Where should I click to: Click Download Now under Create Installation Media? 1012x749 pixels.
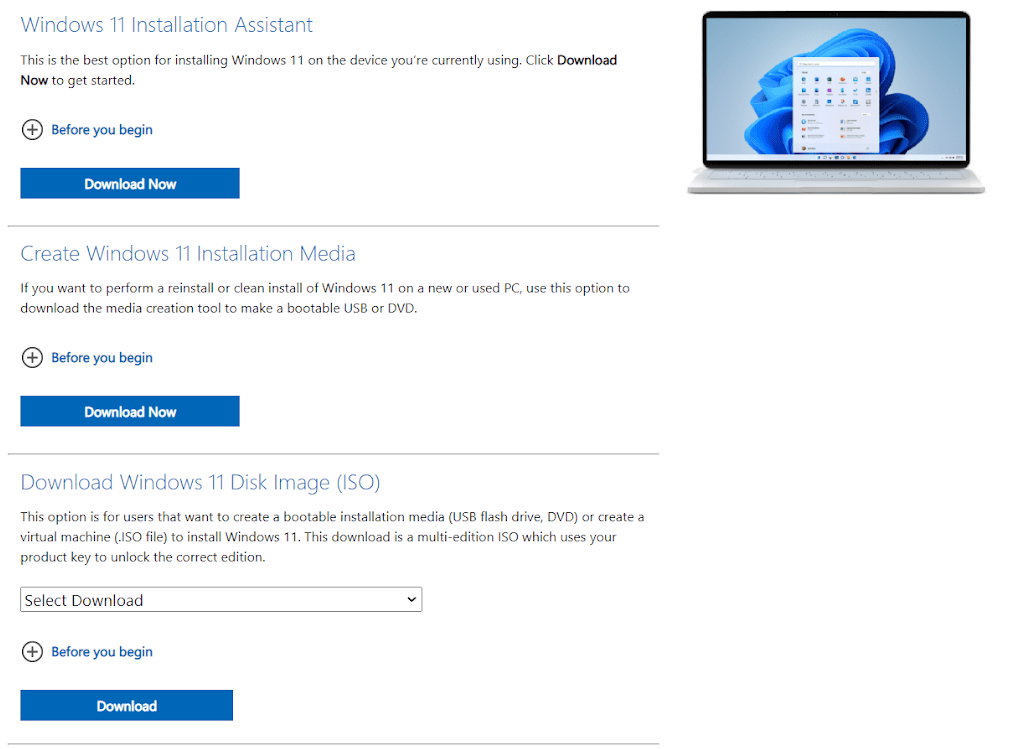[130, 411]
